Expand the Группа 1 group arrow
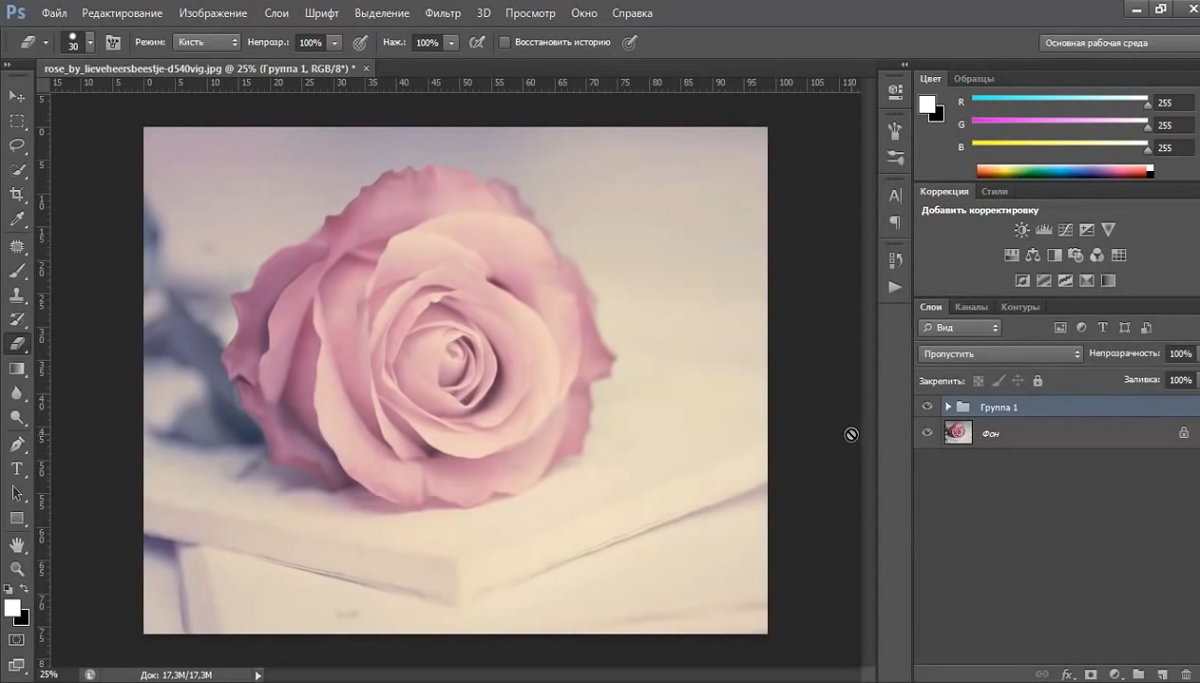Screen dimensions: 1200x683 tap(948, 407)
